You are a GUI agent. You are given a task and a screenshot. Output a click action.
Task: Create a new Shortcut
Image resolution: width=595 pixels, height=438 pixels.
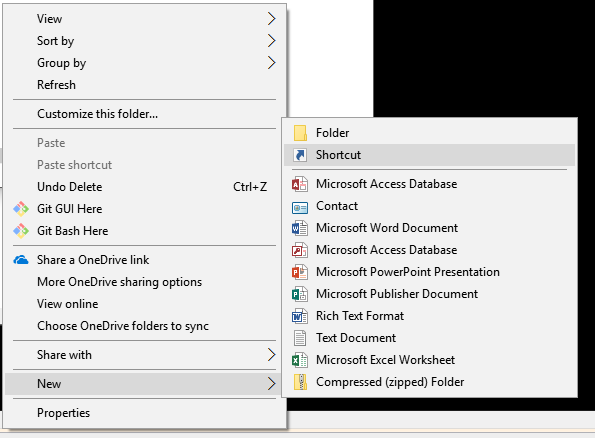[x=430, y=155]
